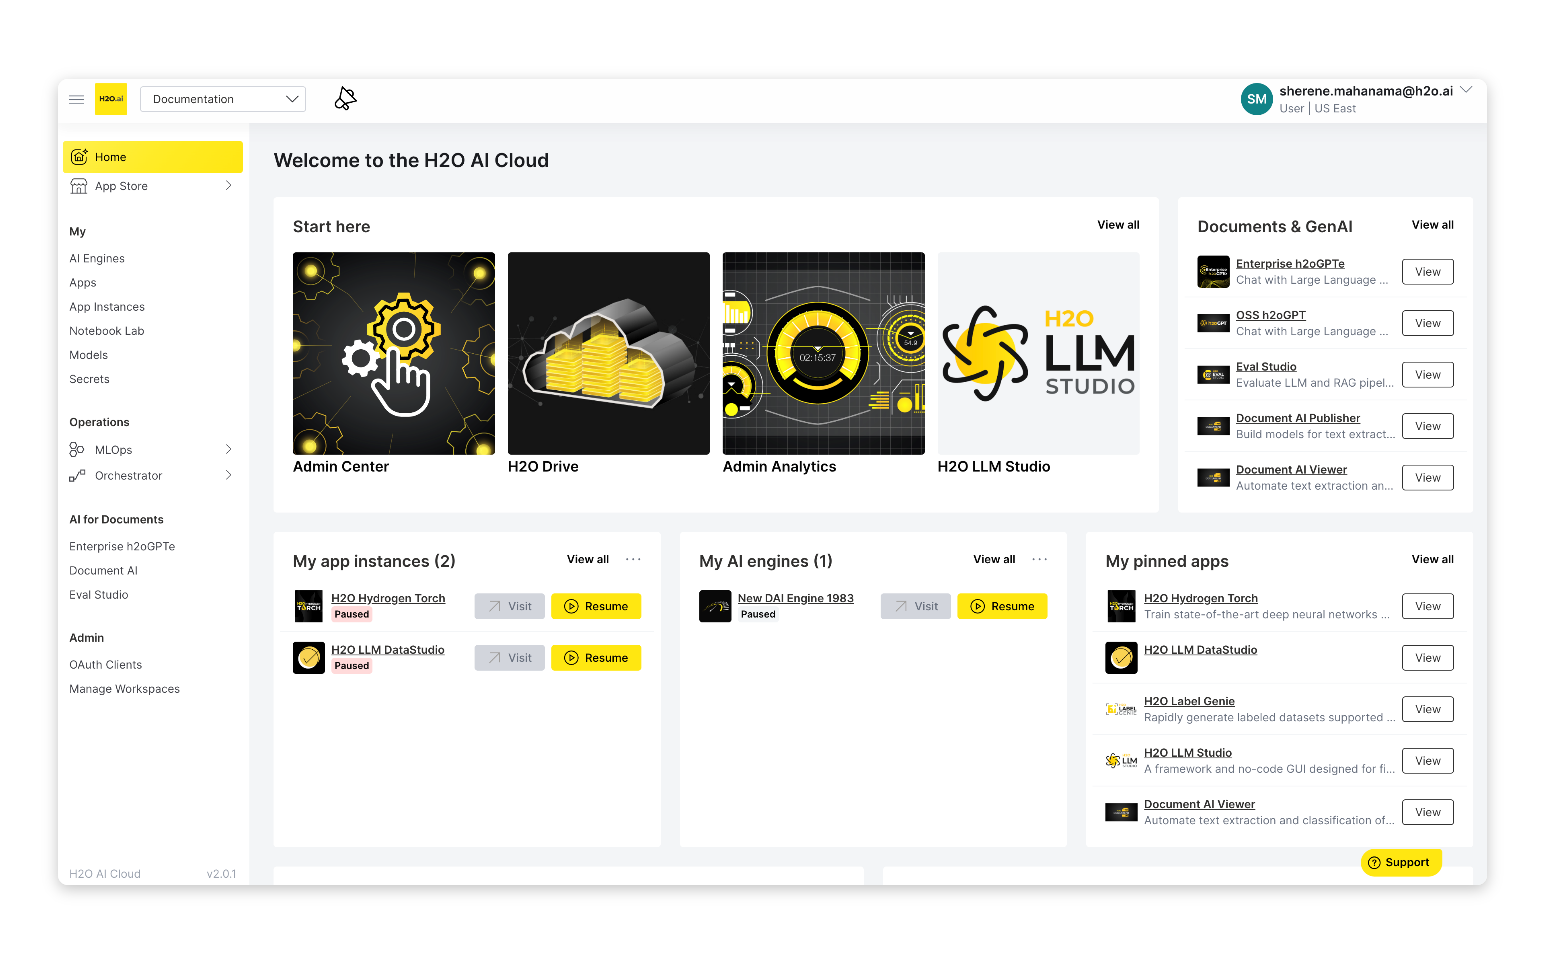Click New DAI Engine 1983 icon
This screenshot has height=964, width=1545.
pyautogui.click(x=715, y=606)
